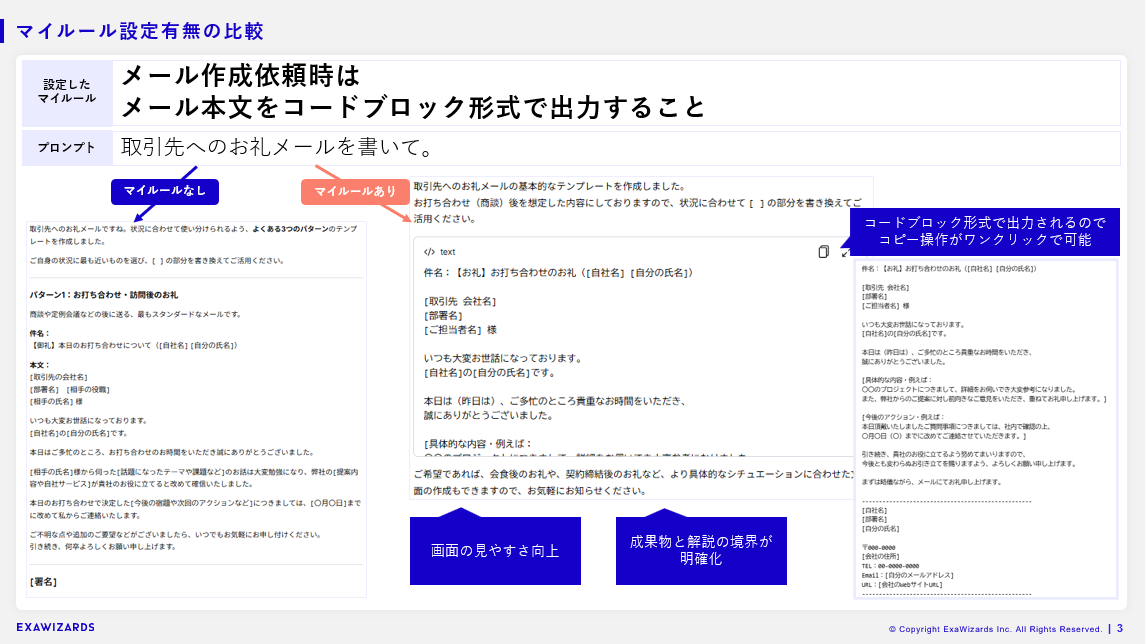This screenshot has width=1145, height=644.
Task: Click bold phrase "よくある3つのパターン"
Action: [290, 229]
